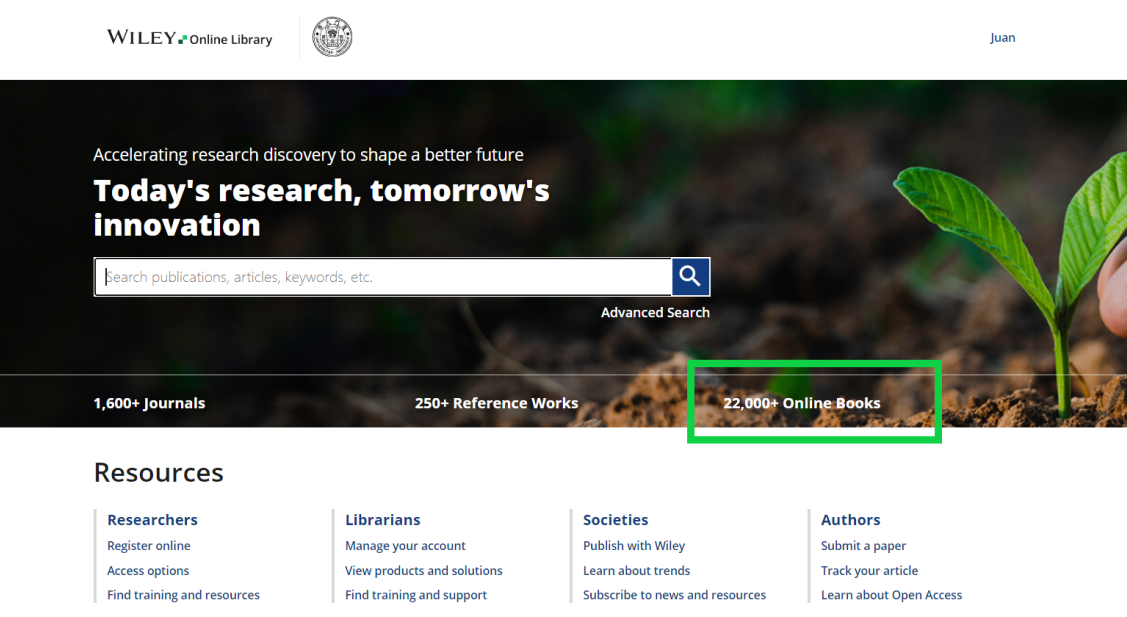View products and solutions link
Screen dimensions: 1127x617
click(x=423, y=571)
